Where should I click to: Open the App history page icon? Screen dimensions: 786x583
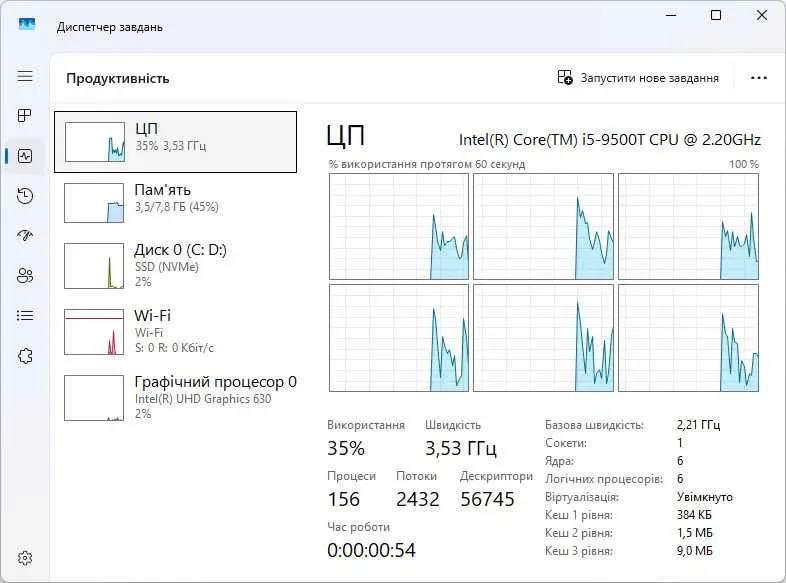click(25, 196)
